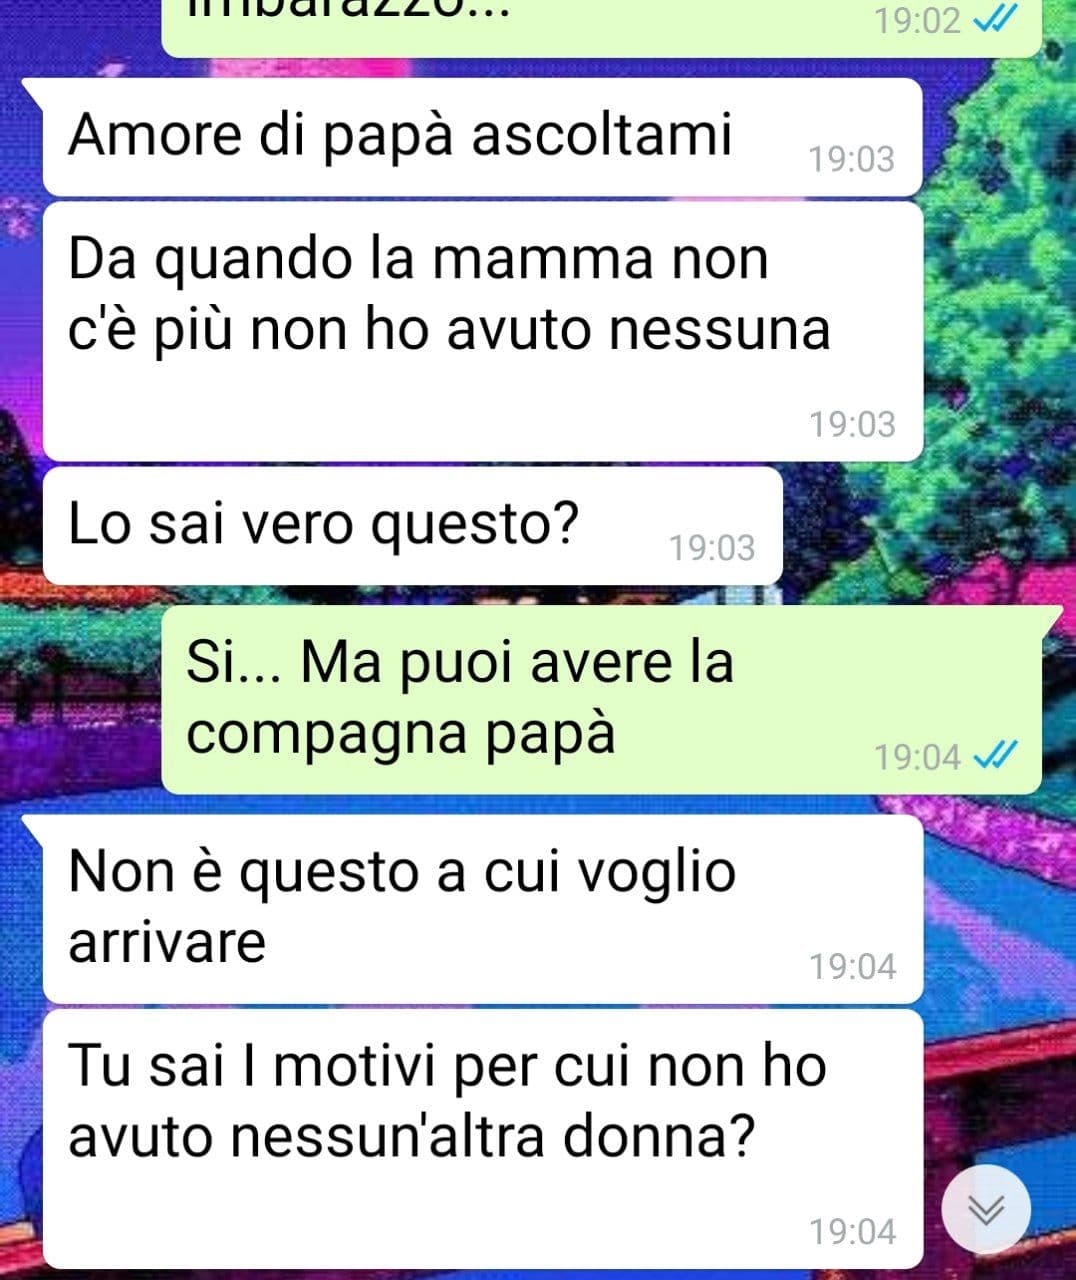1076x1280 pixels.
Task: Tap the partially visible green message at top
Action: coord(602,26)
